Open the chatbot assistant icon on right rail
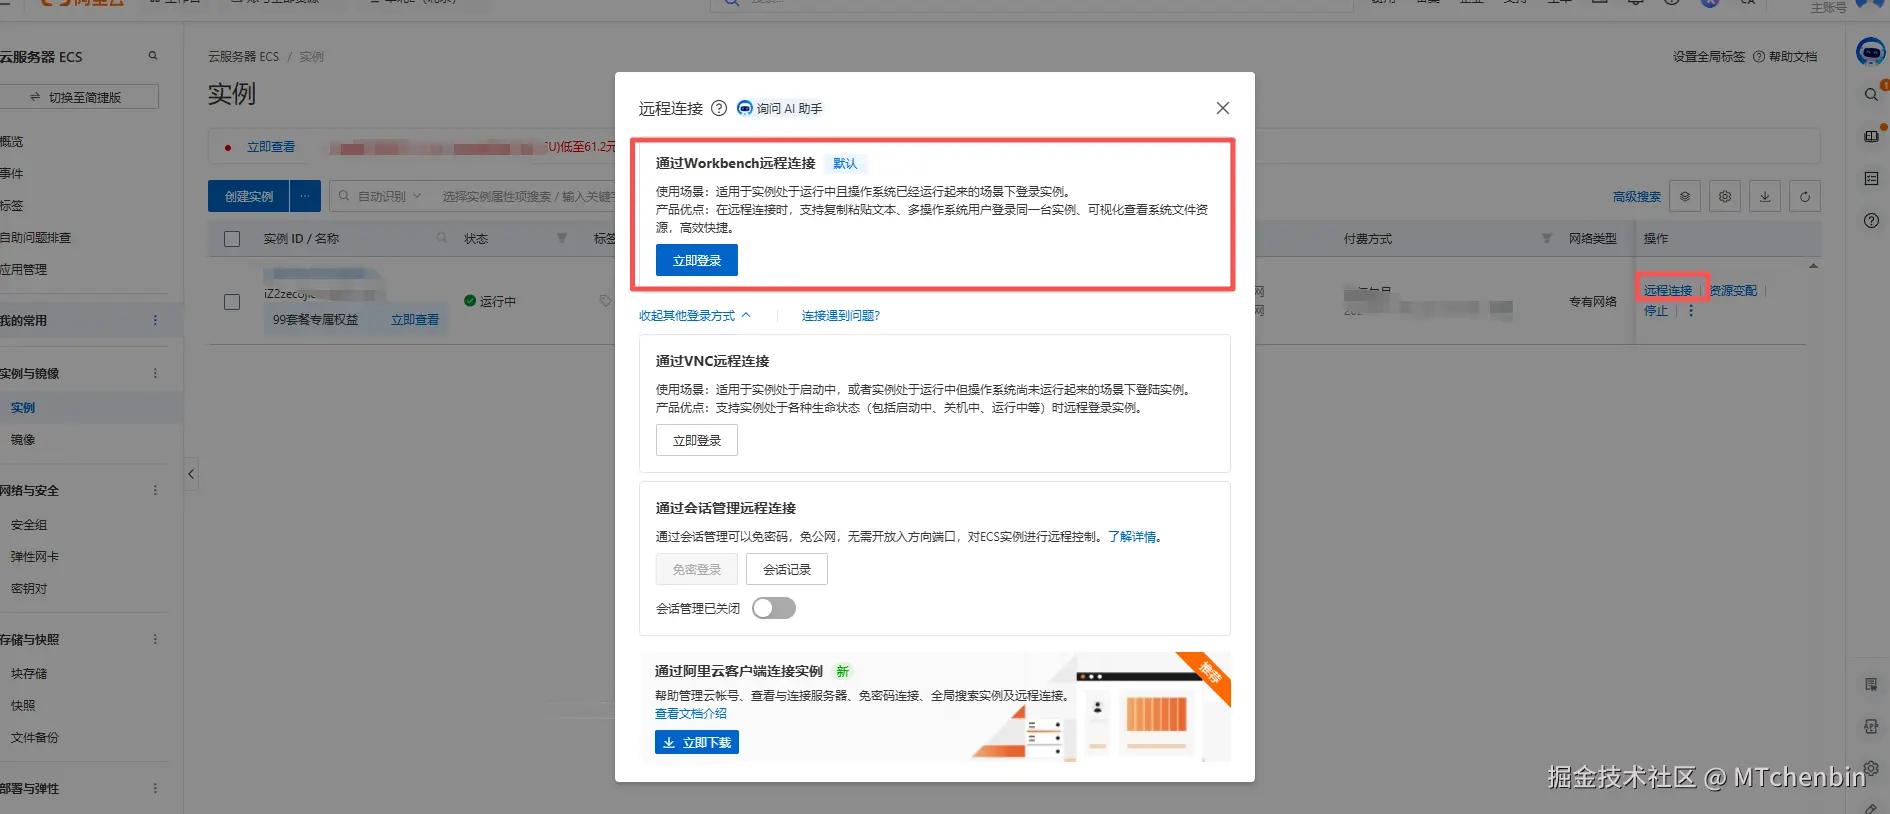The image size is (1890, 814). tap(1870, 50)
